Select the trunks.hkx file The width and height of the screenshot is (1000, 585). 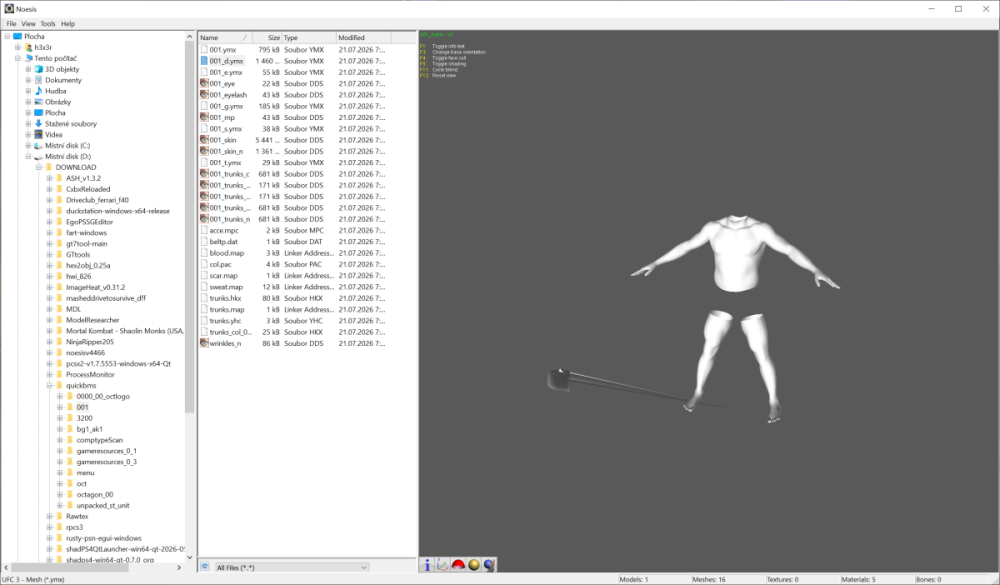226,298
